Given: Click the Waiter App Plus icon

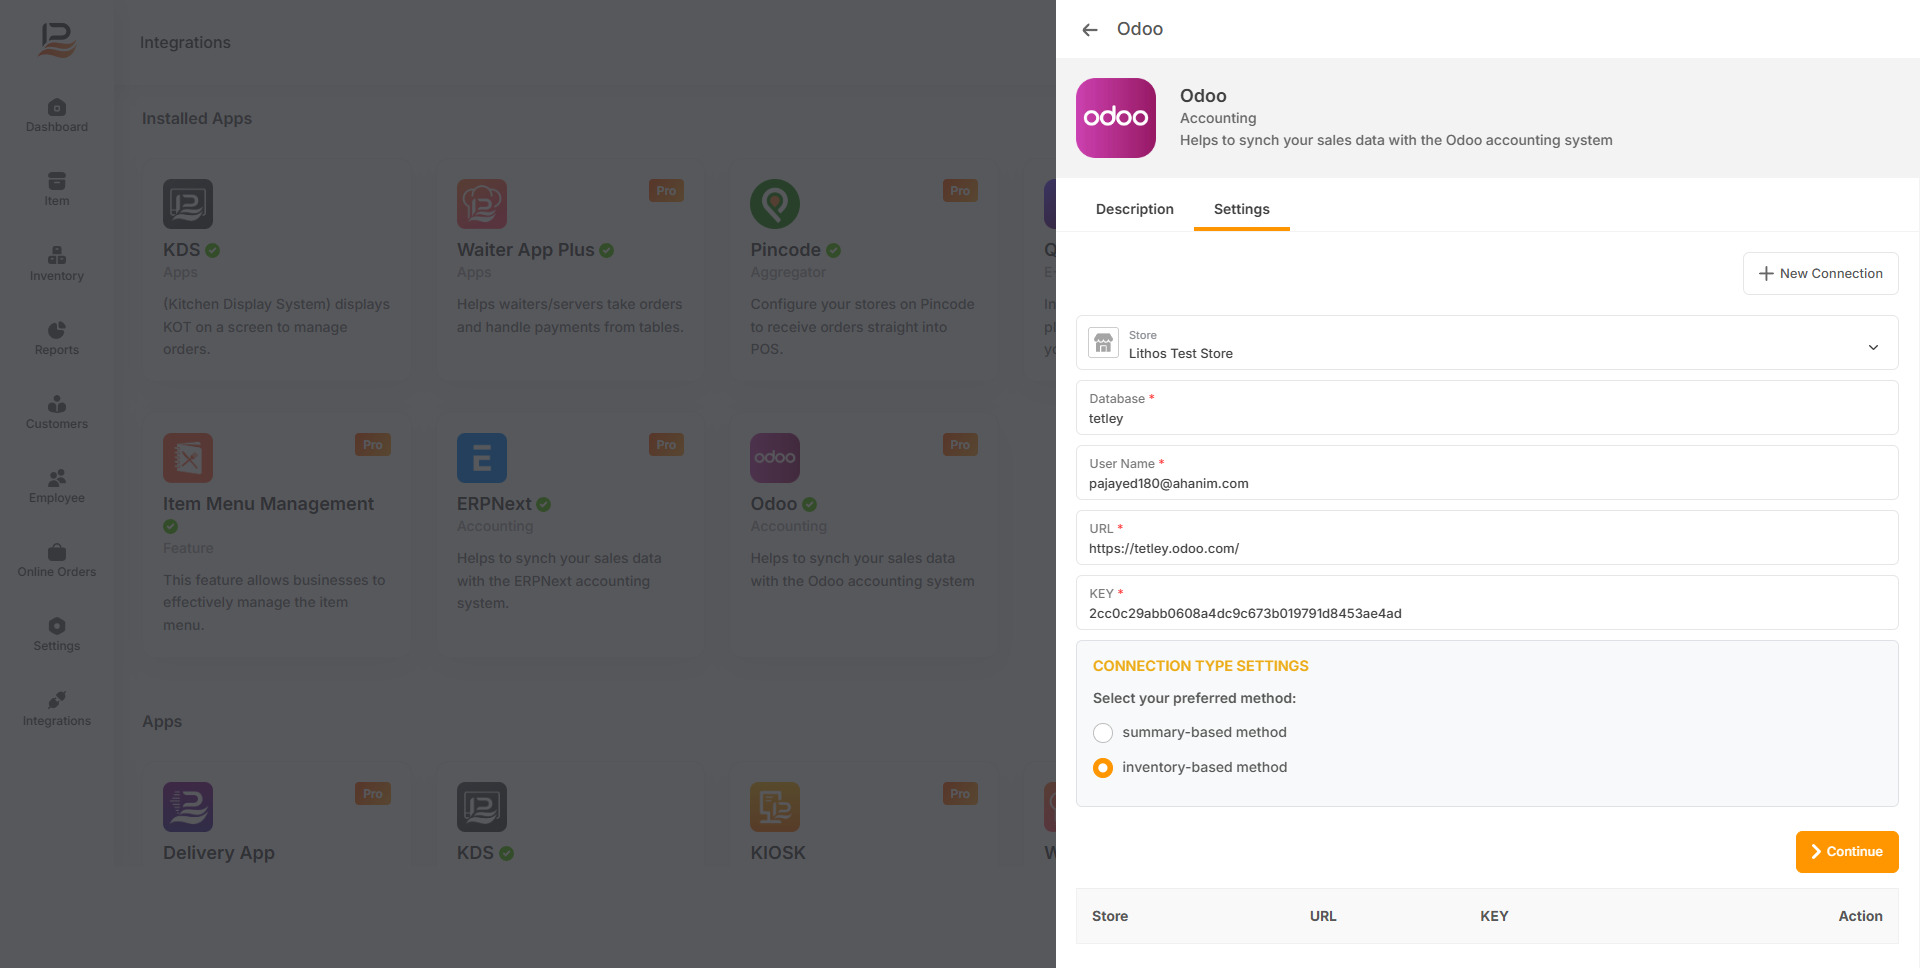Looking at the screenshot, I should pos(482,204).
